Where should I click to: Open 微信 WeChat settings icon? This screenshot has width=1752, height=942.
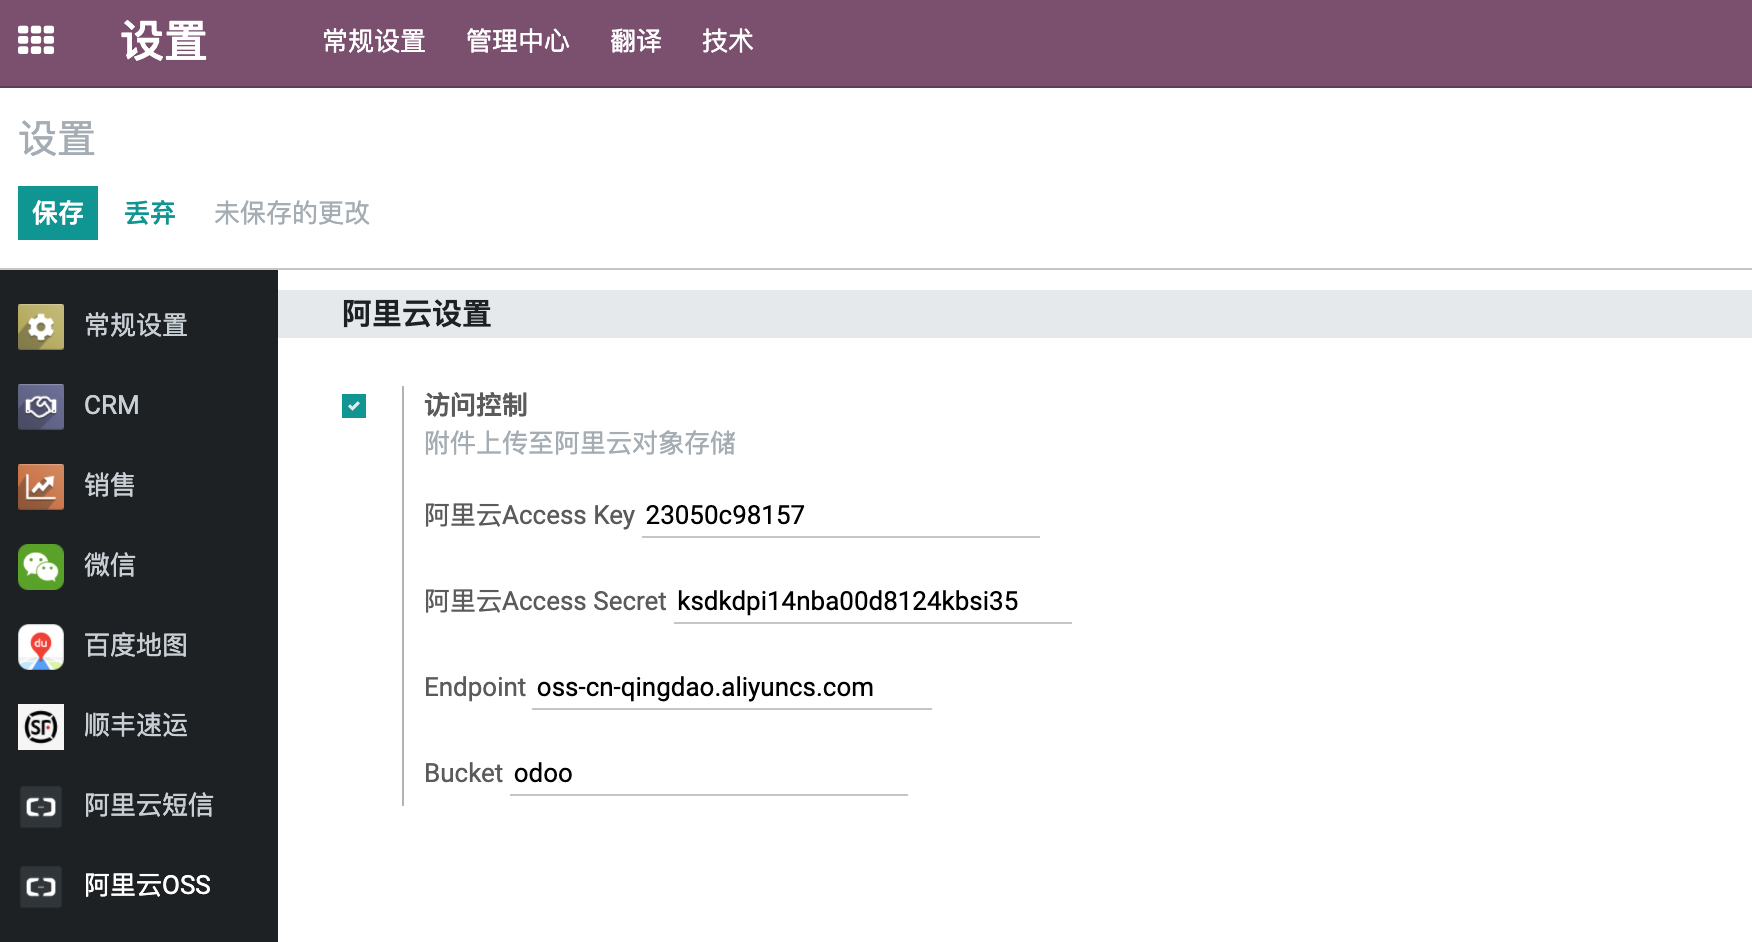click(x=40, y=566)
